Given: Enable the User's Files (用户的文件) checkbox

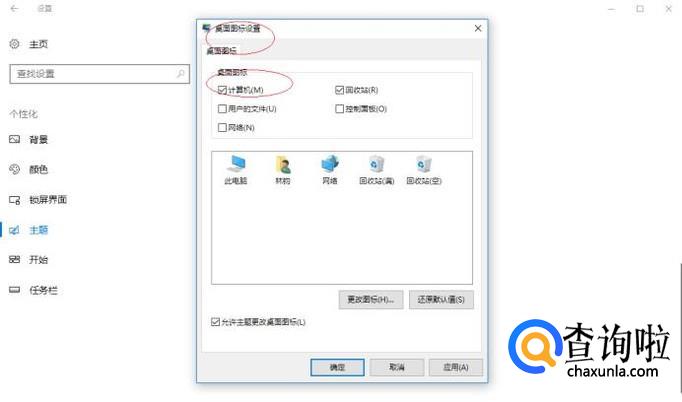Looking at the screenshot, I should pos(222,109).
